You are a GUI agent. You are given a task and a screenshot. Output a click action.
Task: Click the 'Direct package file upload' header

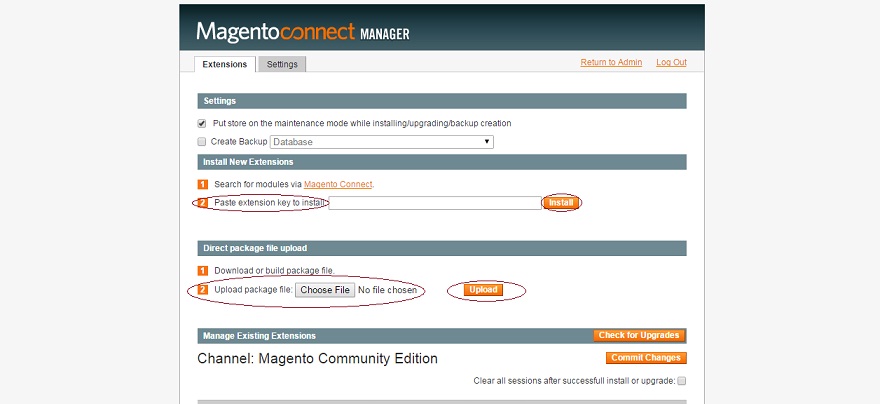click(x=442, y=248)
